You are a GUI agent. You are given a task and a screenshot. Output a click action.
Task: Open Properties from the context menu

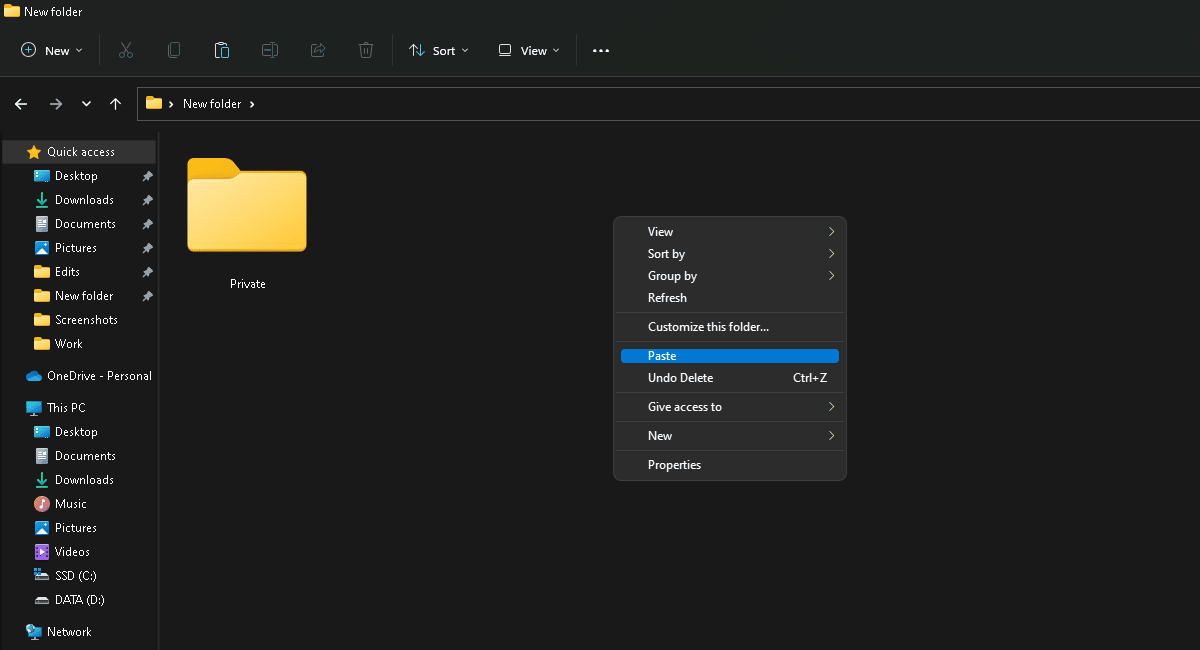[674, 465]
